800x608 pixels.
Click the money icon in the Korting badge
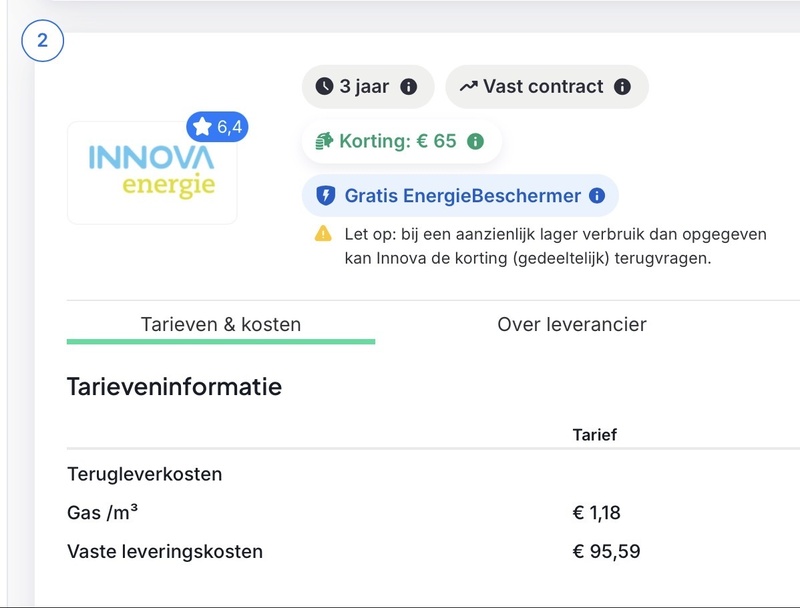pos(324,141)
